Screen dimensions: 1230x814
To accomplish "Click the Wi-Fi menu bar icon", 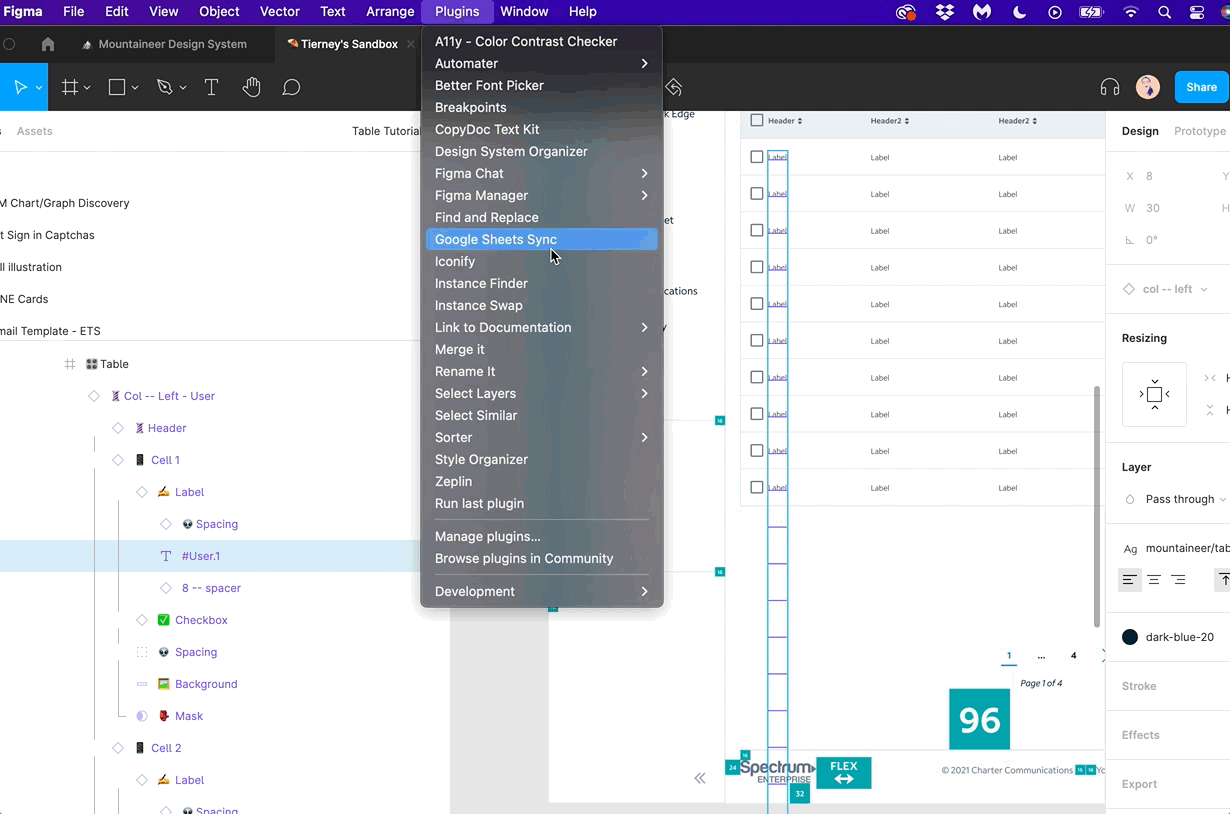I will 1131,12.
